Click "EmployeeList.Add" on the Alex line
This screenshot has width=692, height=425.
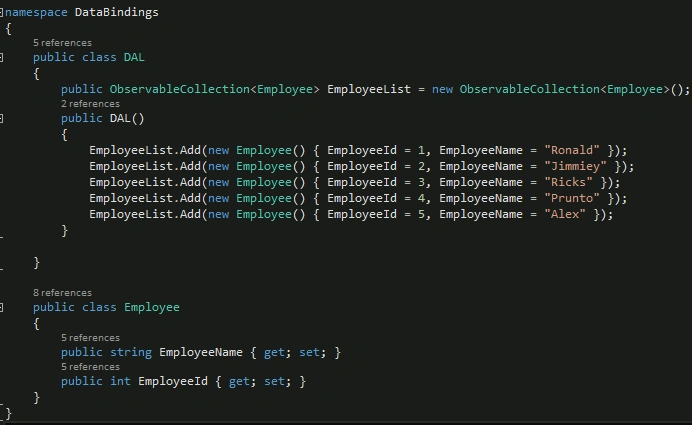[145, 214]
